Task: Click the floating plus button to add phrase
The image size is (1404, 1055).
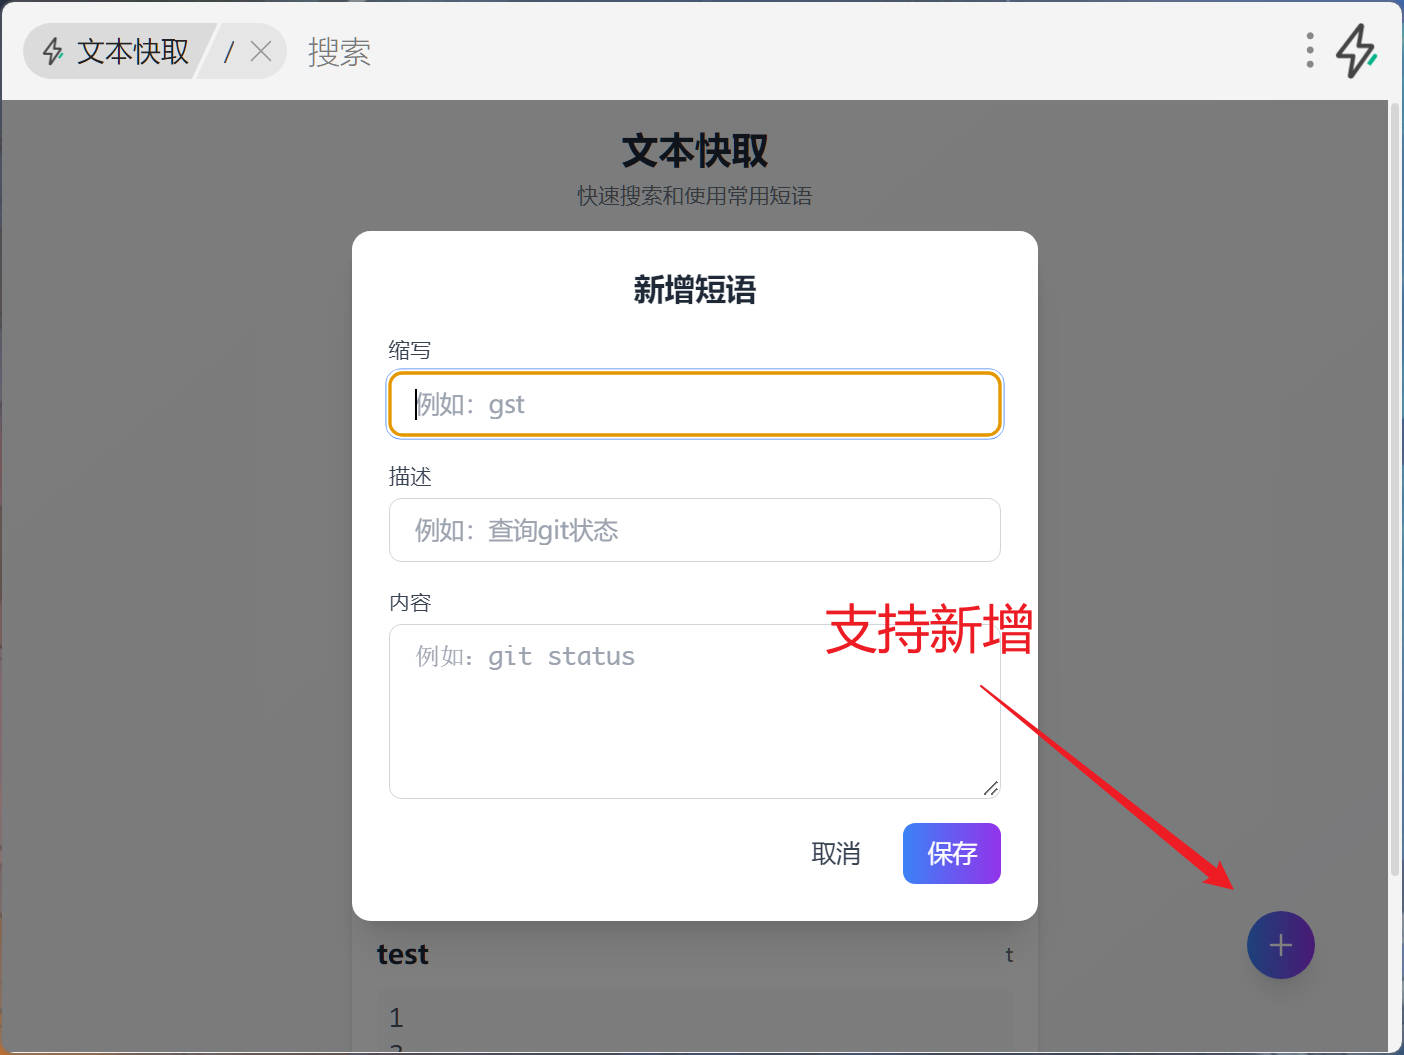Action: [x=1280, y=945]
